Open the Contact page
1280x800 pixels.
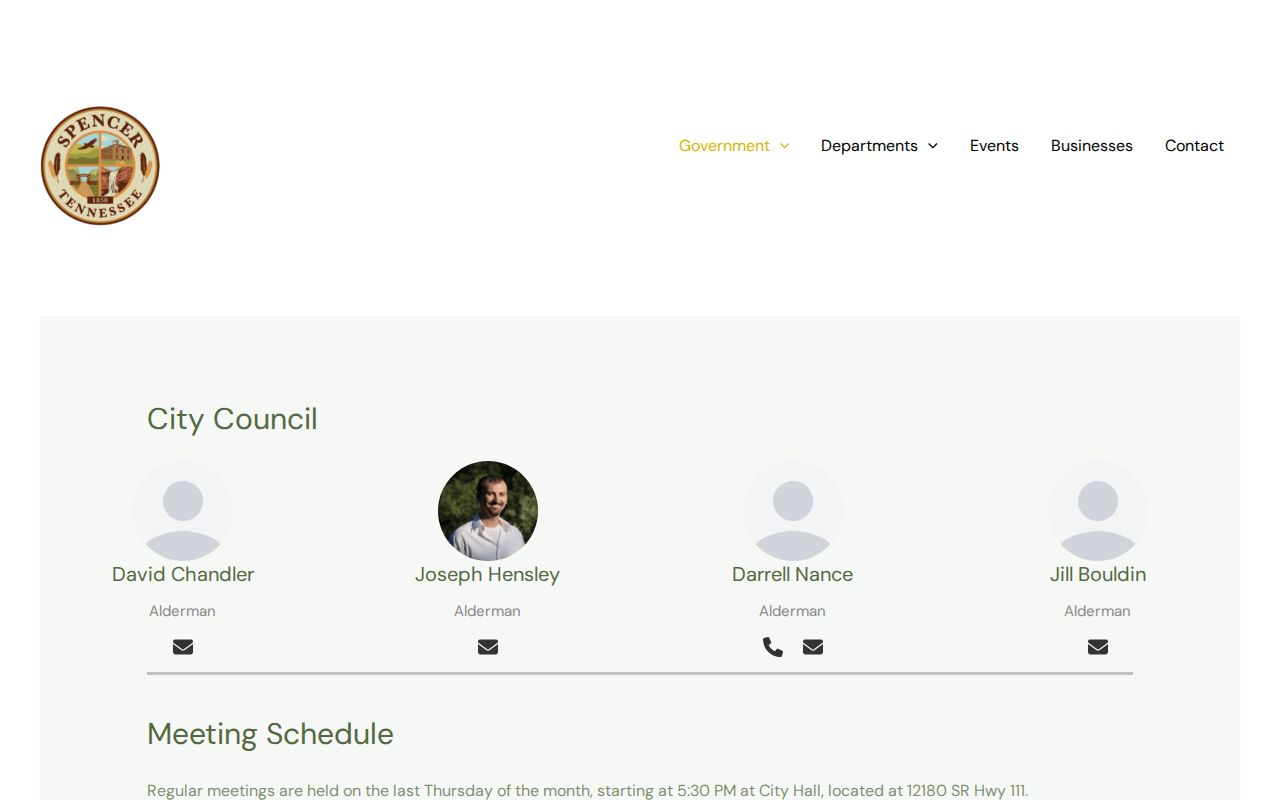[x=1194, y=146]
